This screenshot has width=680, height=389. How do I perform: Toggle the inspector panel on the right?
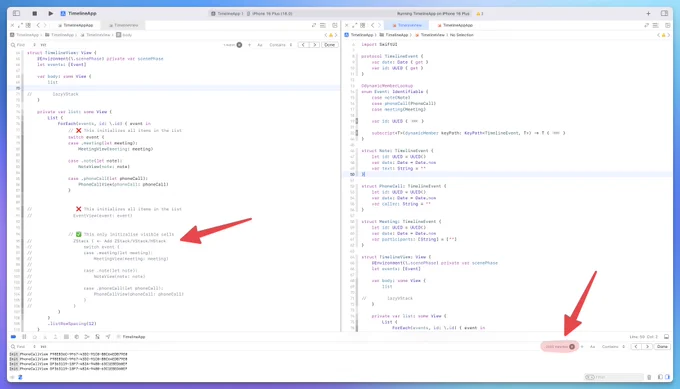664,13
